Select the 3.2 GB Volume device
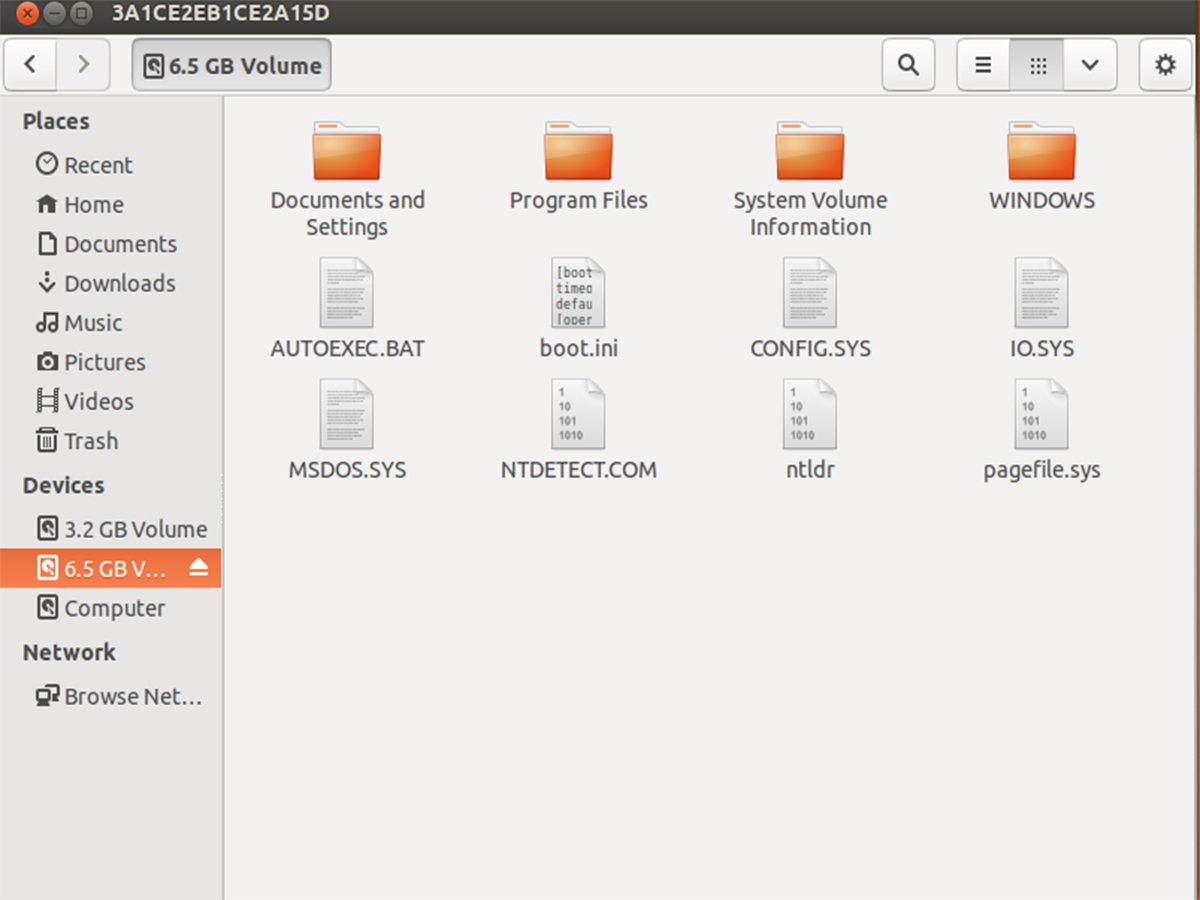The image size is (1200, 900). coord(111,529)
